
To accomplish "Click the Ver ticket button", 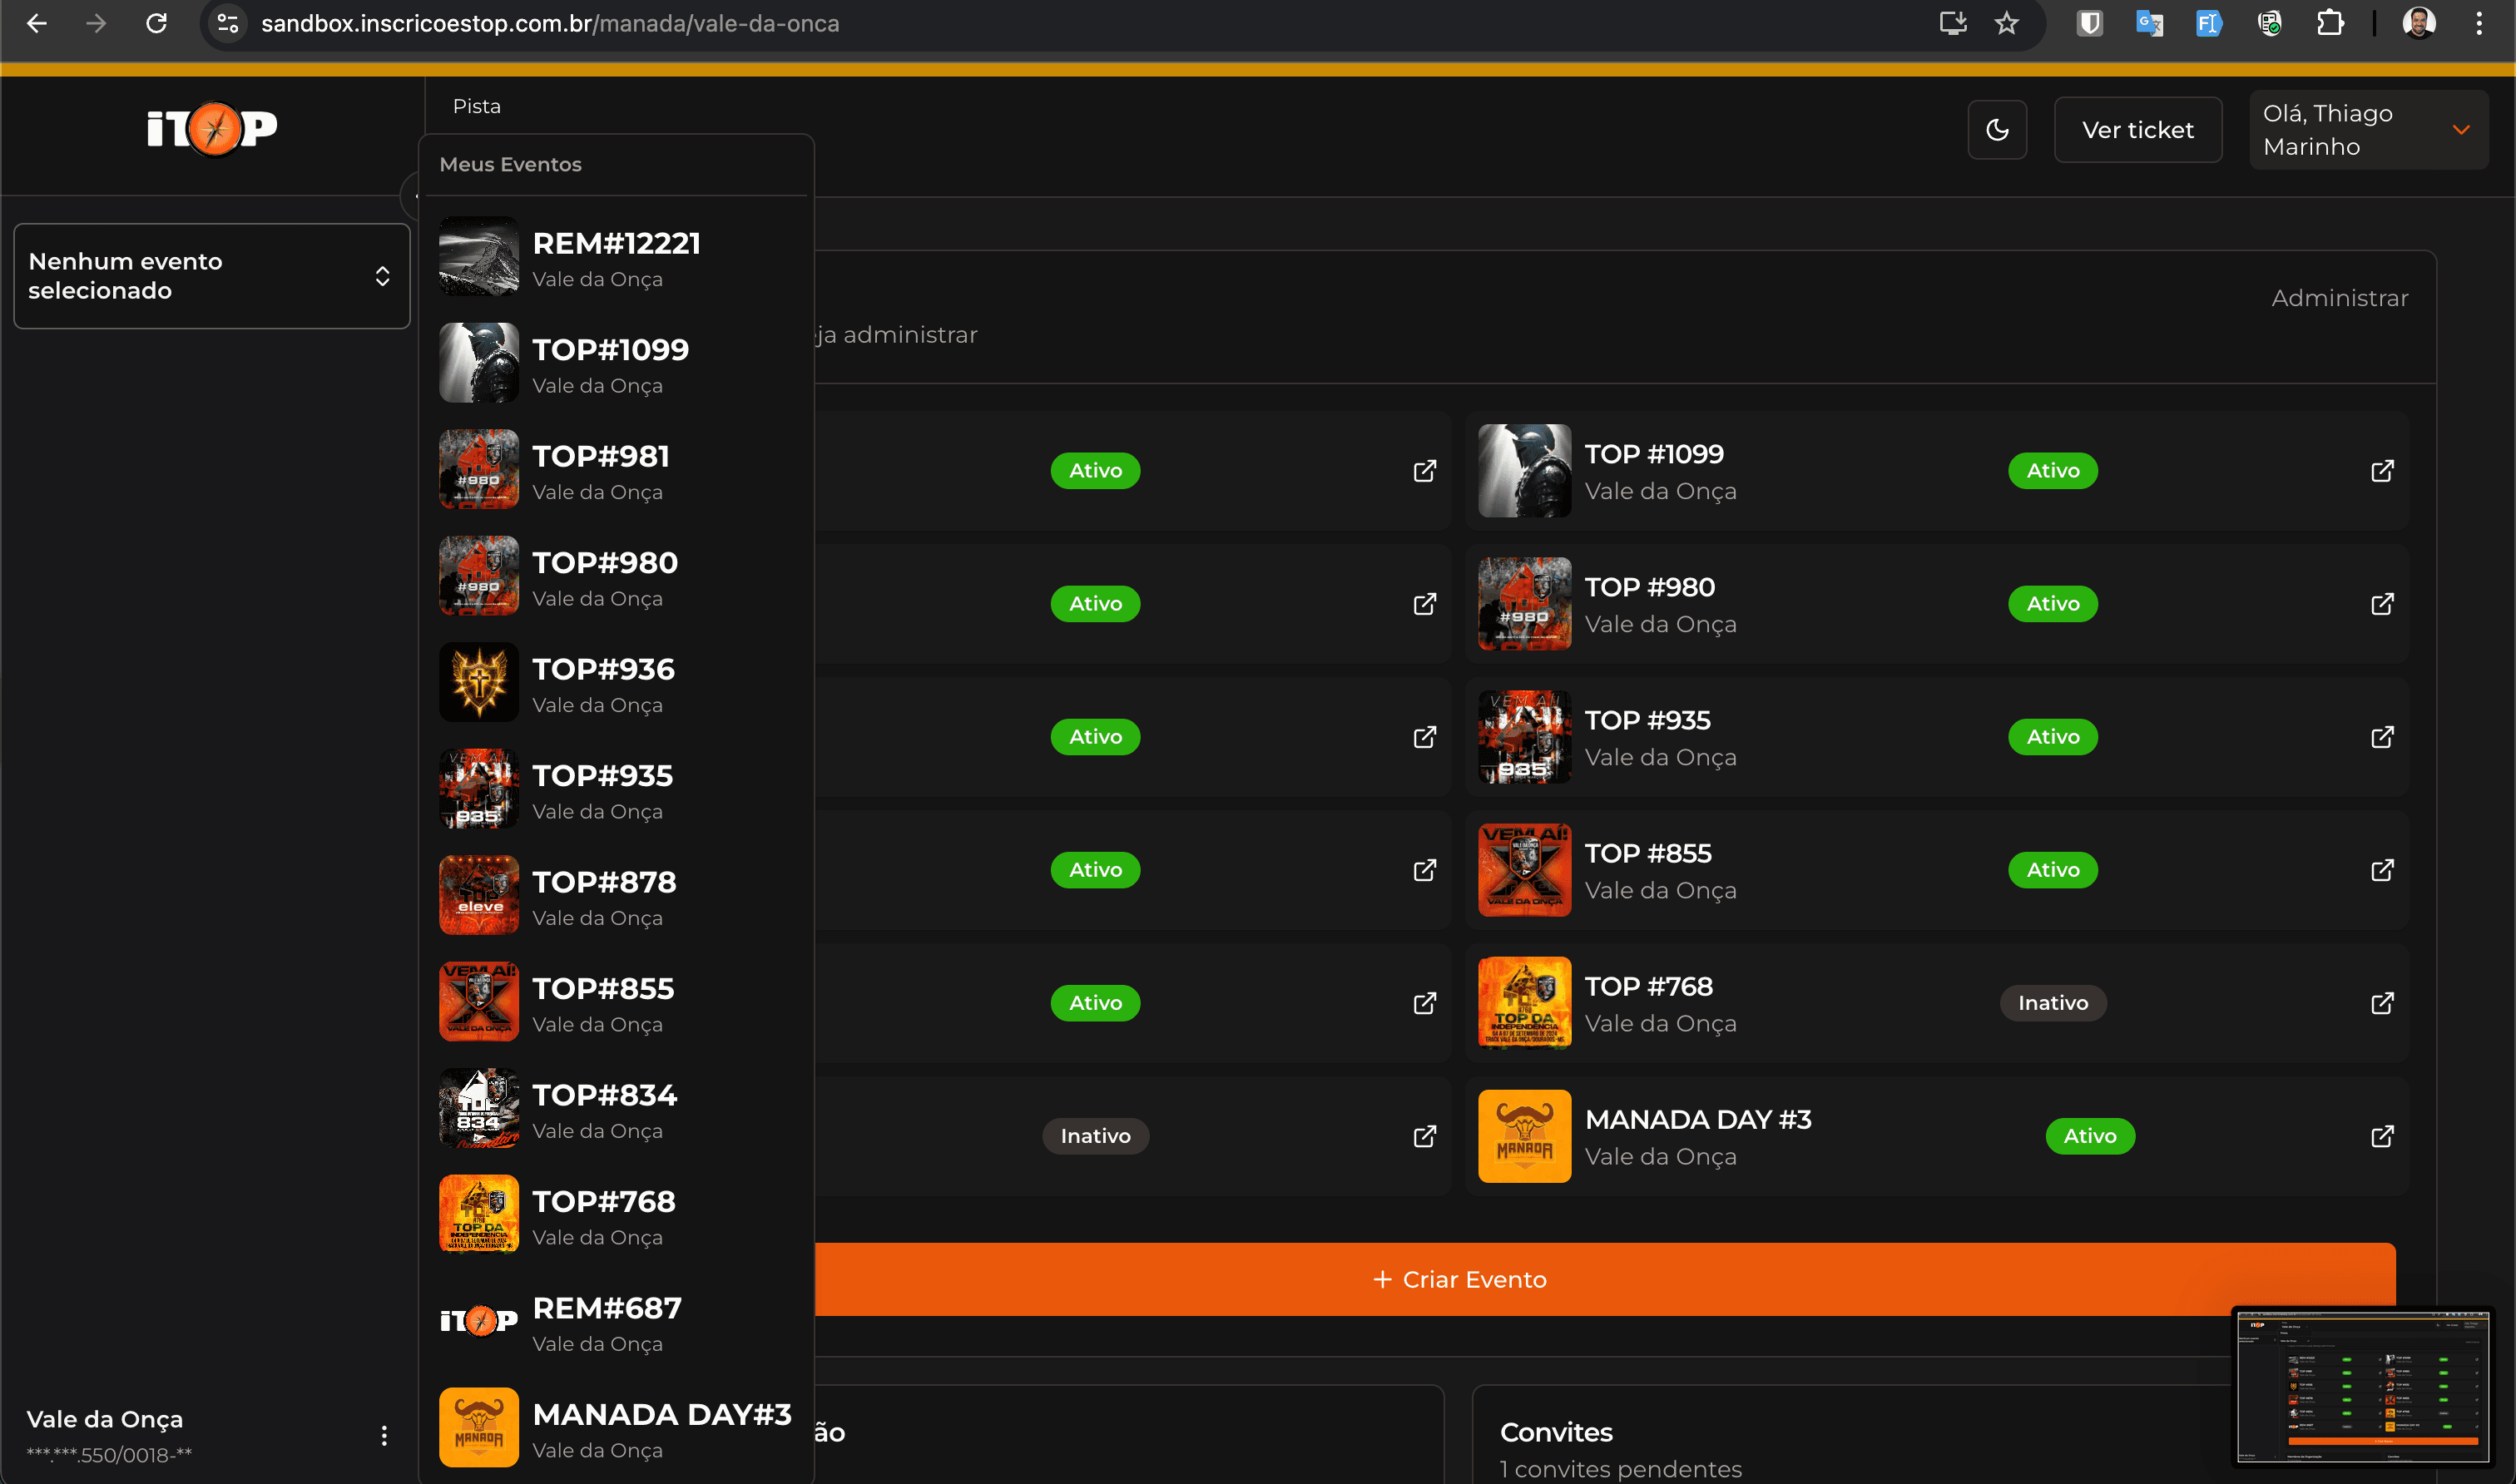I will tap(2138, 130).
